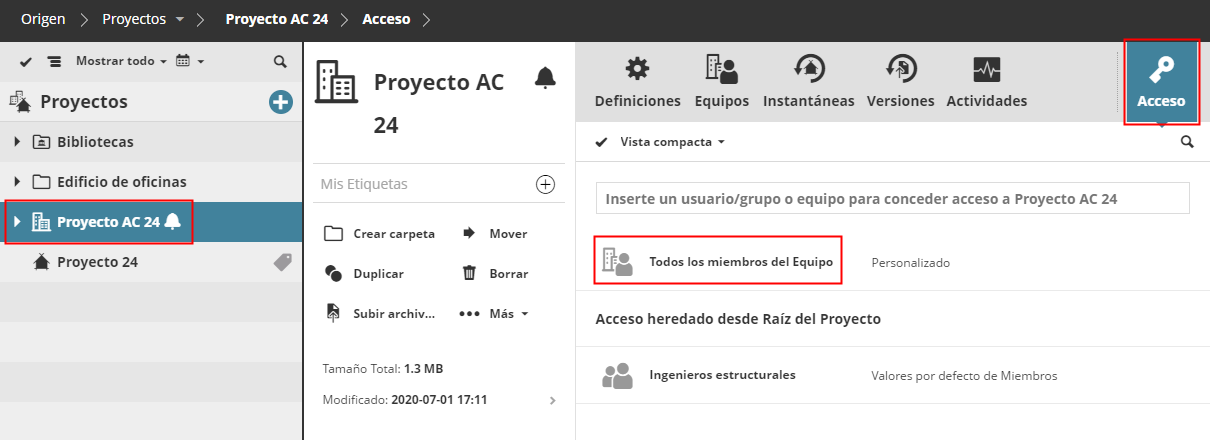1210x440 pixels.
Task: Click the Proyectos breadcrumb
Action: [x=135, y=19]
